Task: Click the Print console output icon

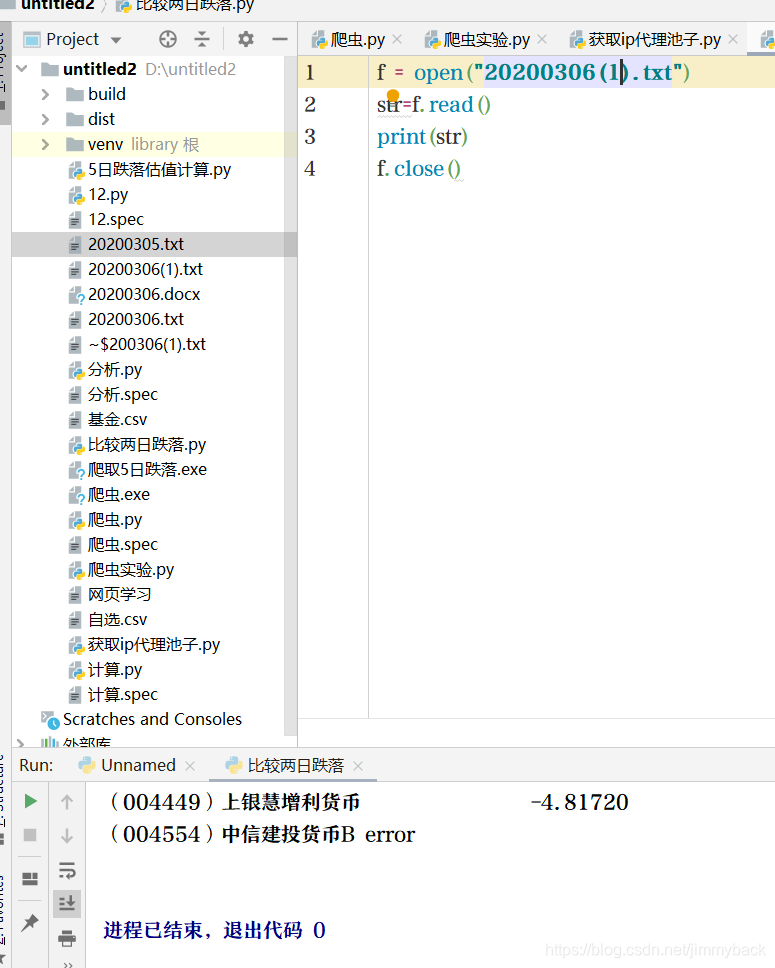Action: (67, 938)
